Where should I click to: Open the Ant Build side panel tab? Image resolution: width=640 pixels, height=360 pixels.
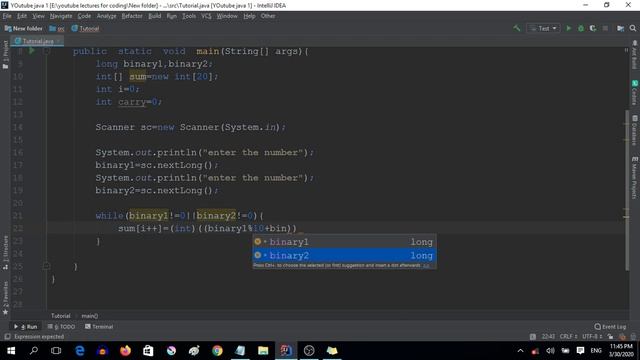pos(635,54)
